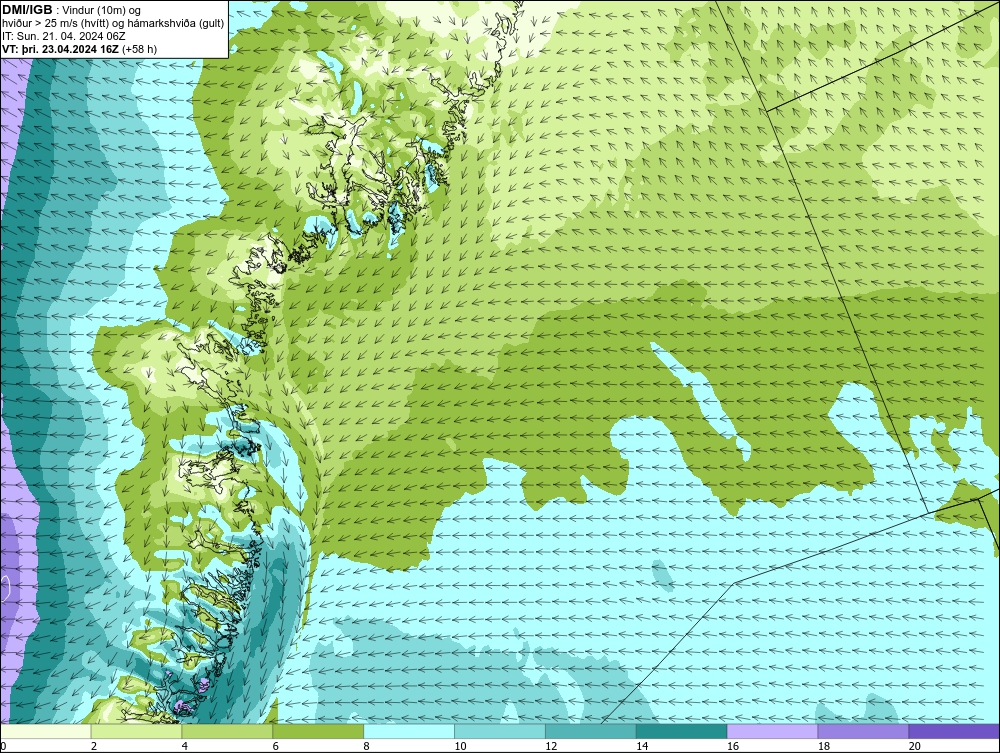Click the legend scale value '6'
Screen dimensions: 1000x753
[x=276, y=746]
